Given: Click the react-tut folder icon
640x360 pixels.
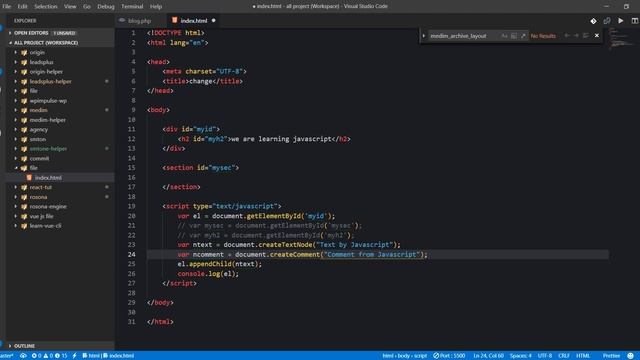Looking at the screenshot, I should (x=24, y=187).
